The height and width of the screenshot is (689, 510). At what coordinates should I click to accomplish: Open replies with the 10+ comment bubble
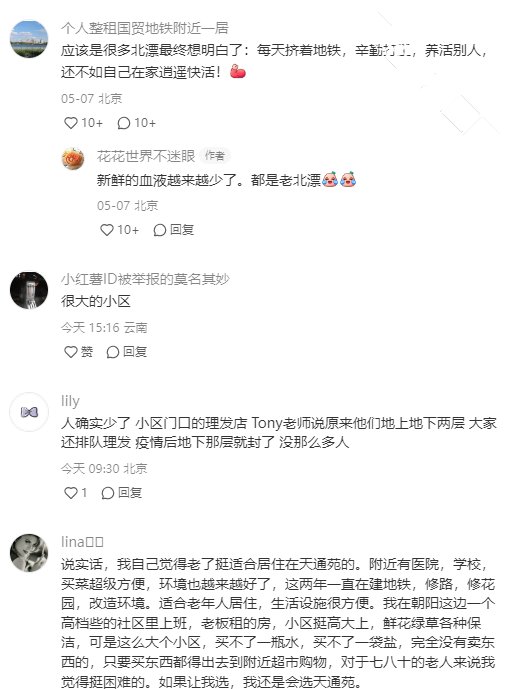(x=136, y=123)
